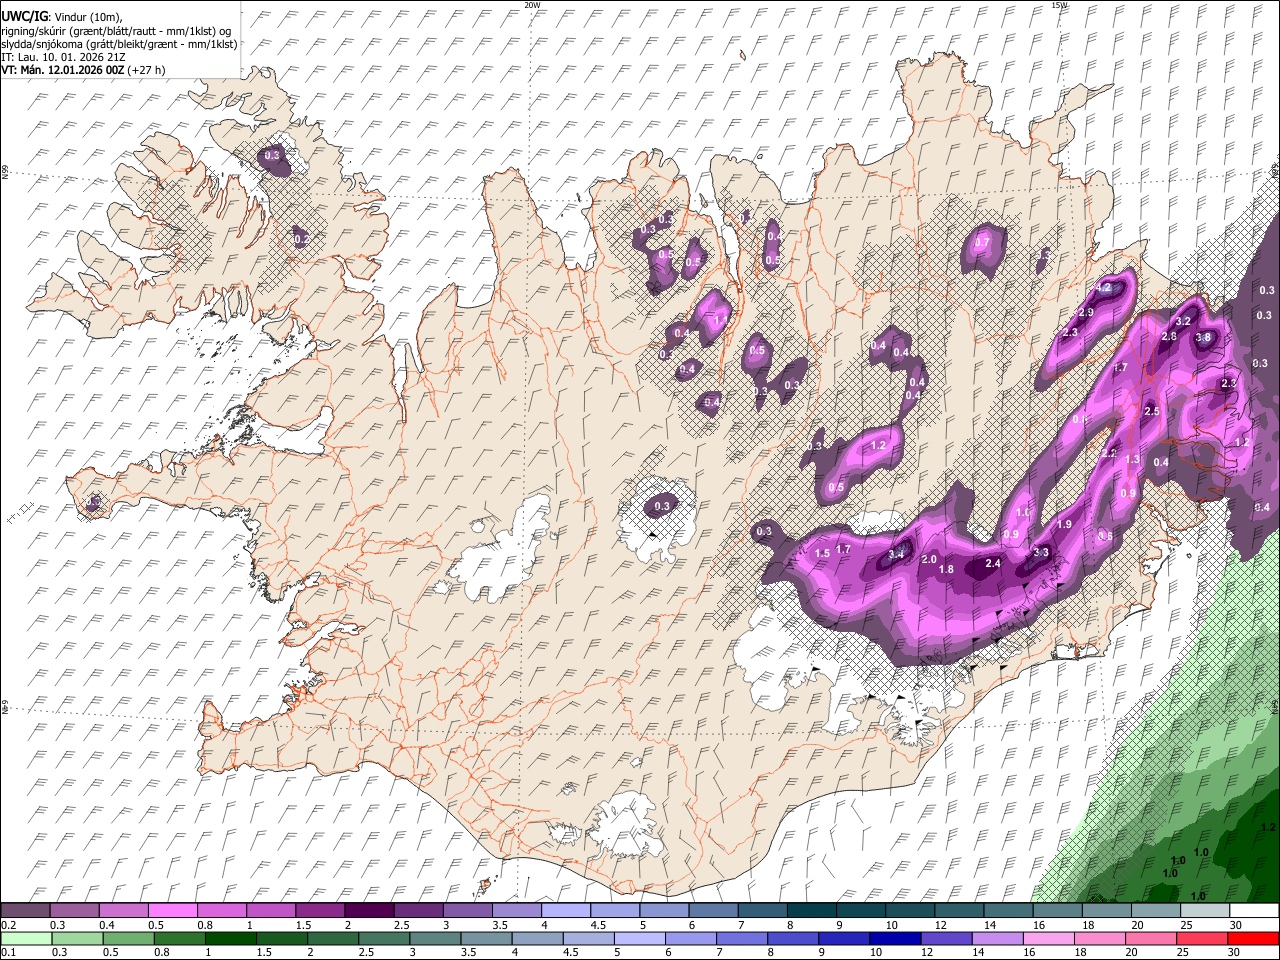Image resolution: width=1280 pixels, height=960 pixels.
Task: Select the 'IT: Lau. 10. 01. 2026 21Z' line
Action: coord(63,57)
